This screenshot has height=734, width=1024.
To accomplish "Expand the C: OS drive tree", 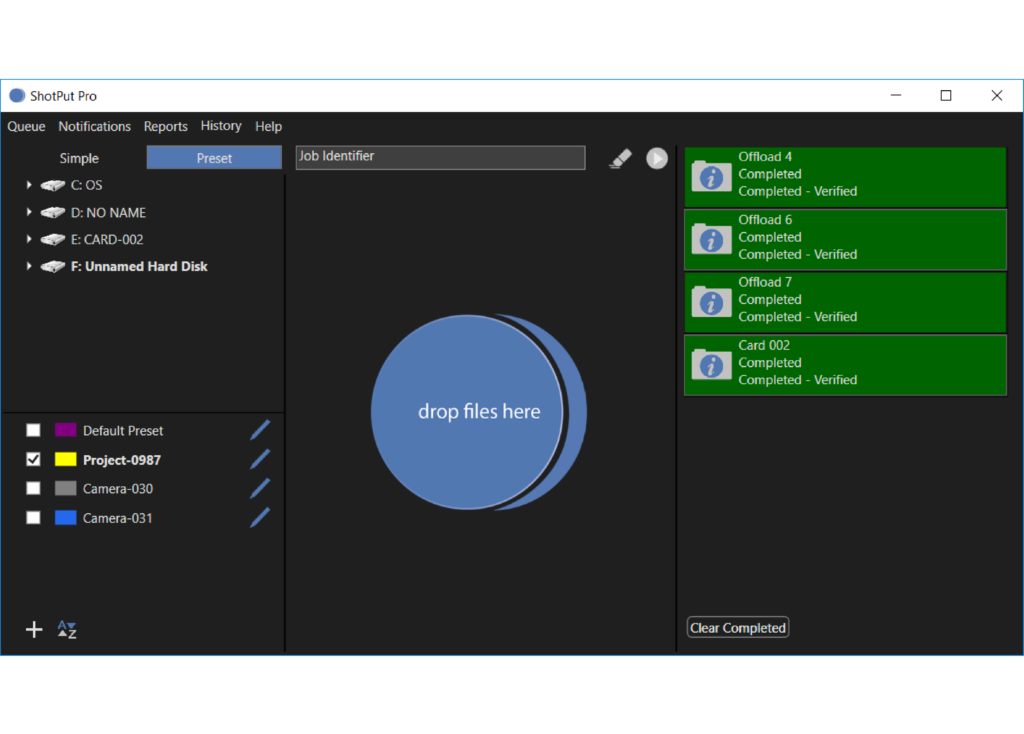I will pyautogui.click(x=29, y=185).
